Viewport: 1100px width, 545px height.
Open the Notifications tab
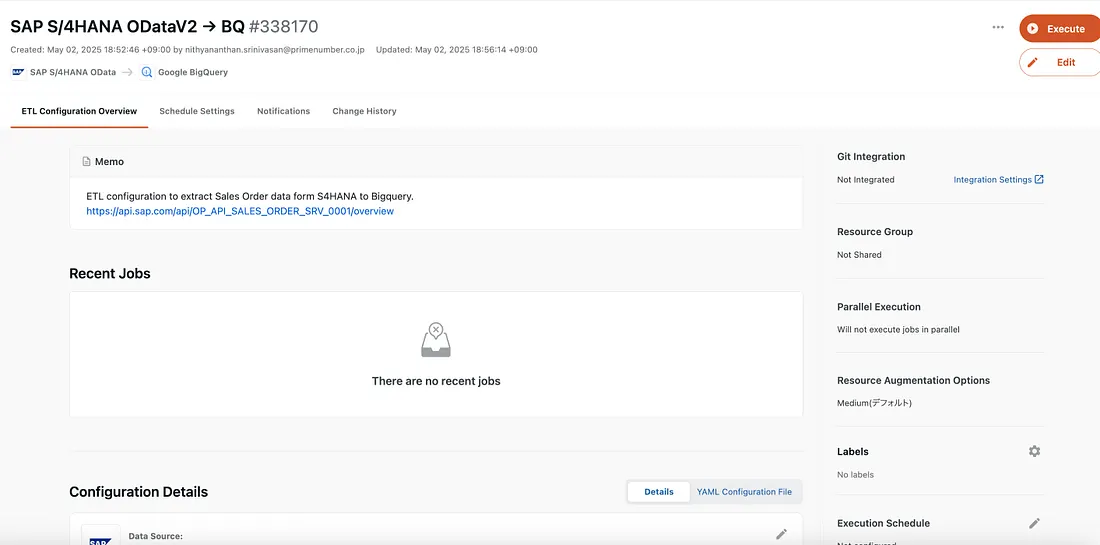pos(283,111)
